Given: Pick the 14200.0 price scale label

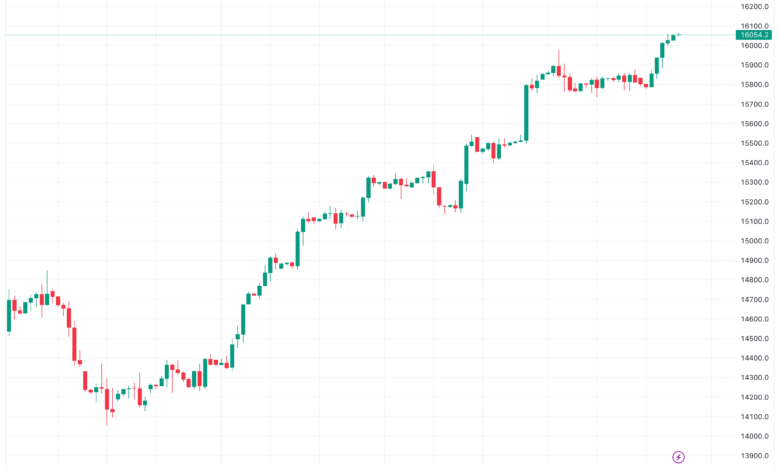Looking at the screenshot, I should 755,396.
